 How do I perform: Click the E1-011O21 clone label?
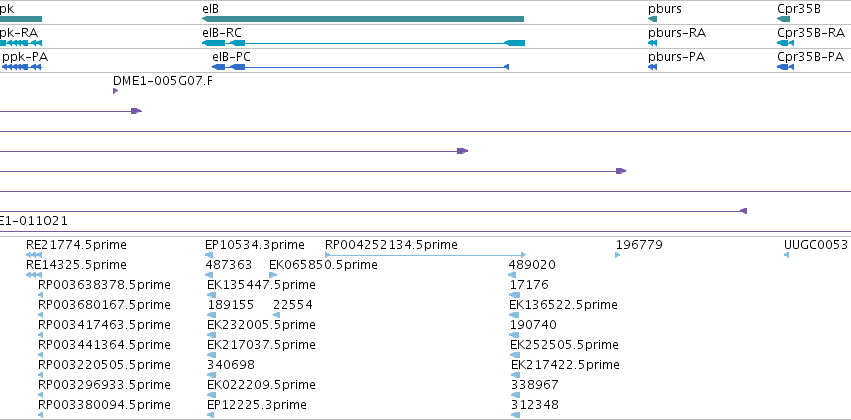click(34, 221)
